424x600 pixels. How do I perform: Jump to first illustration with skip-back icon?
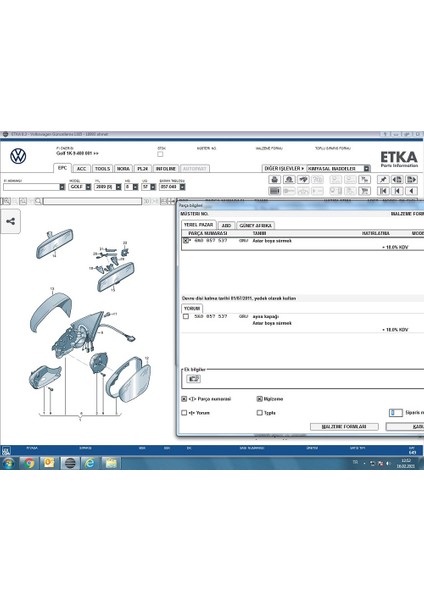(x=383, y=191)
